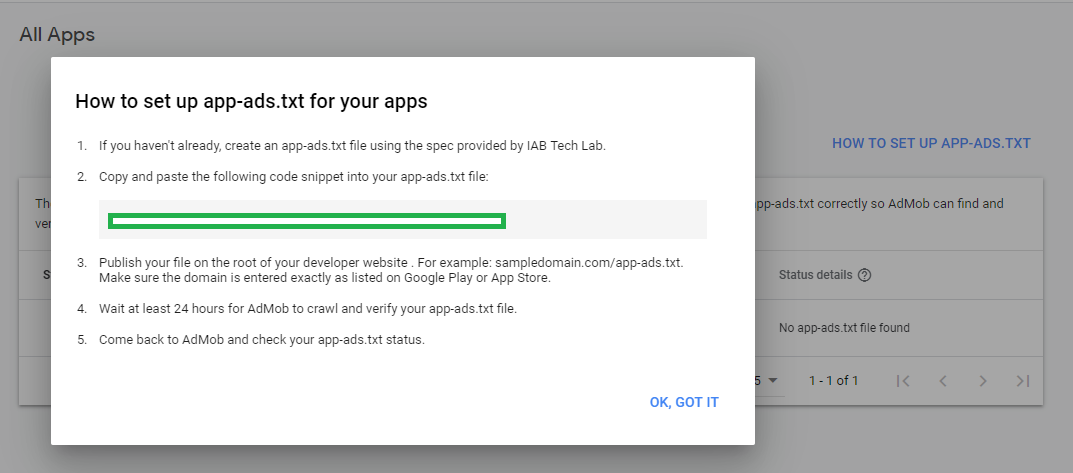Click the 'Status details' column header
The width and height of the screenshot is (1073, 473).
[x=816, y=275]
